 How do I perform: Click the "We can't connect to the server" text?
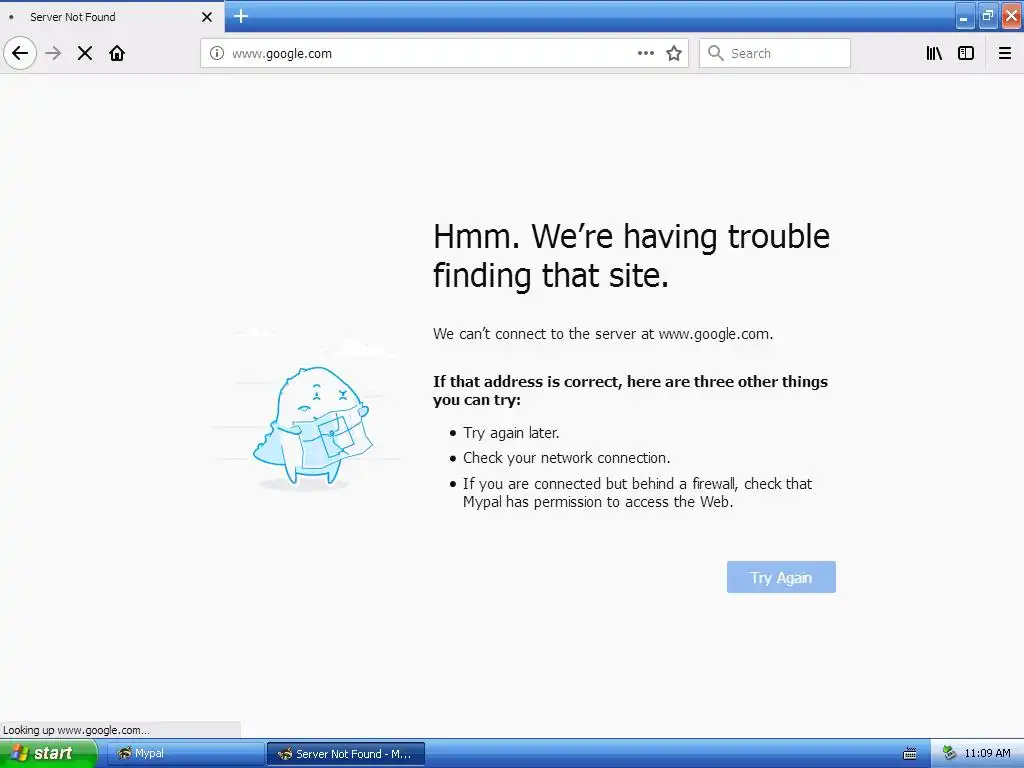[x=603, y=334]
